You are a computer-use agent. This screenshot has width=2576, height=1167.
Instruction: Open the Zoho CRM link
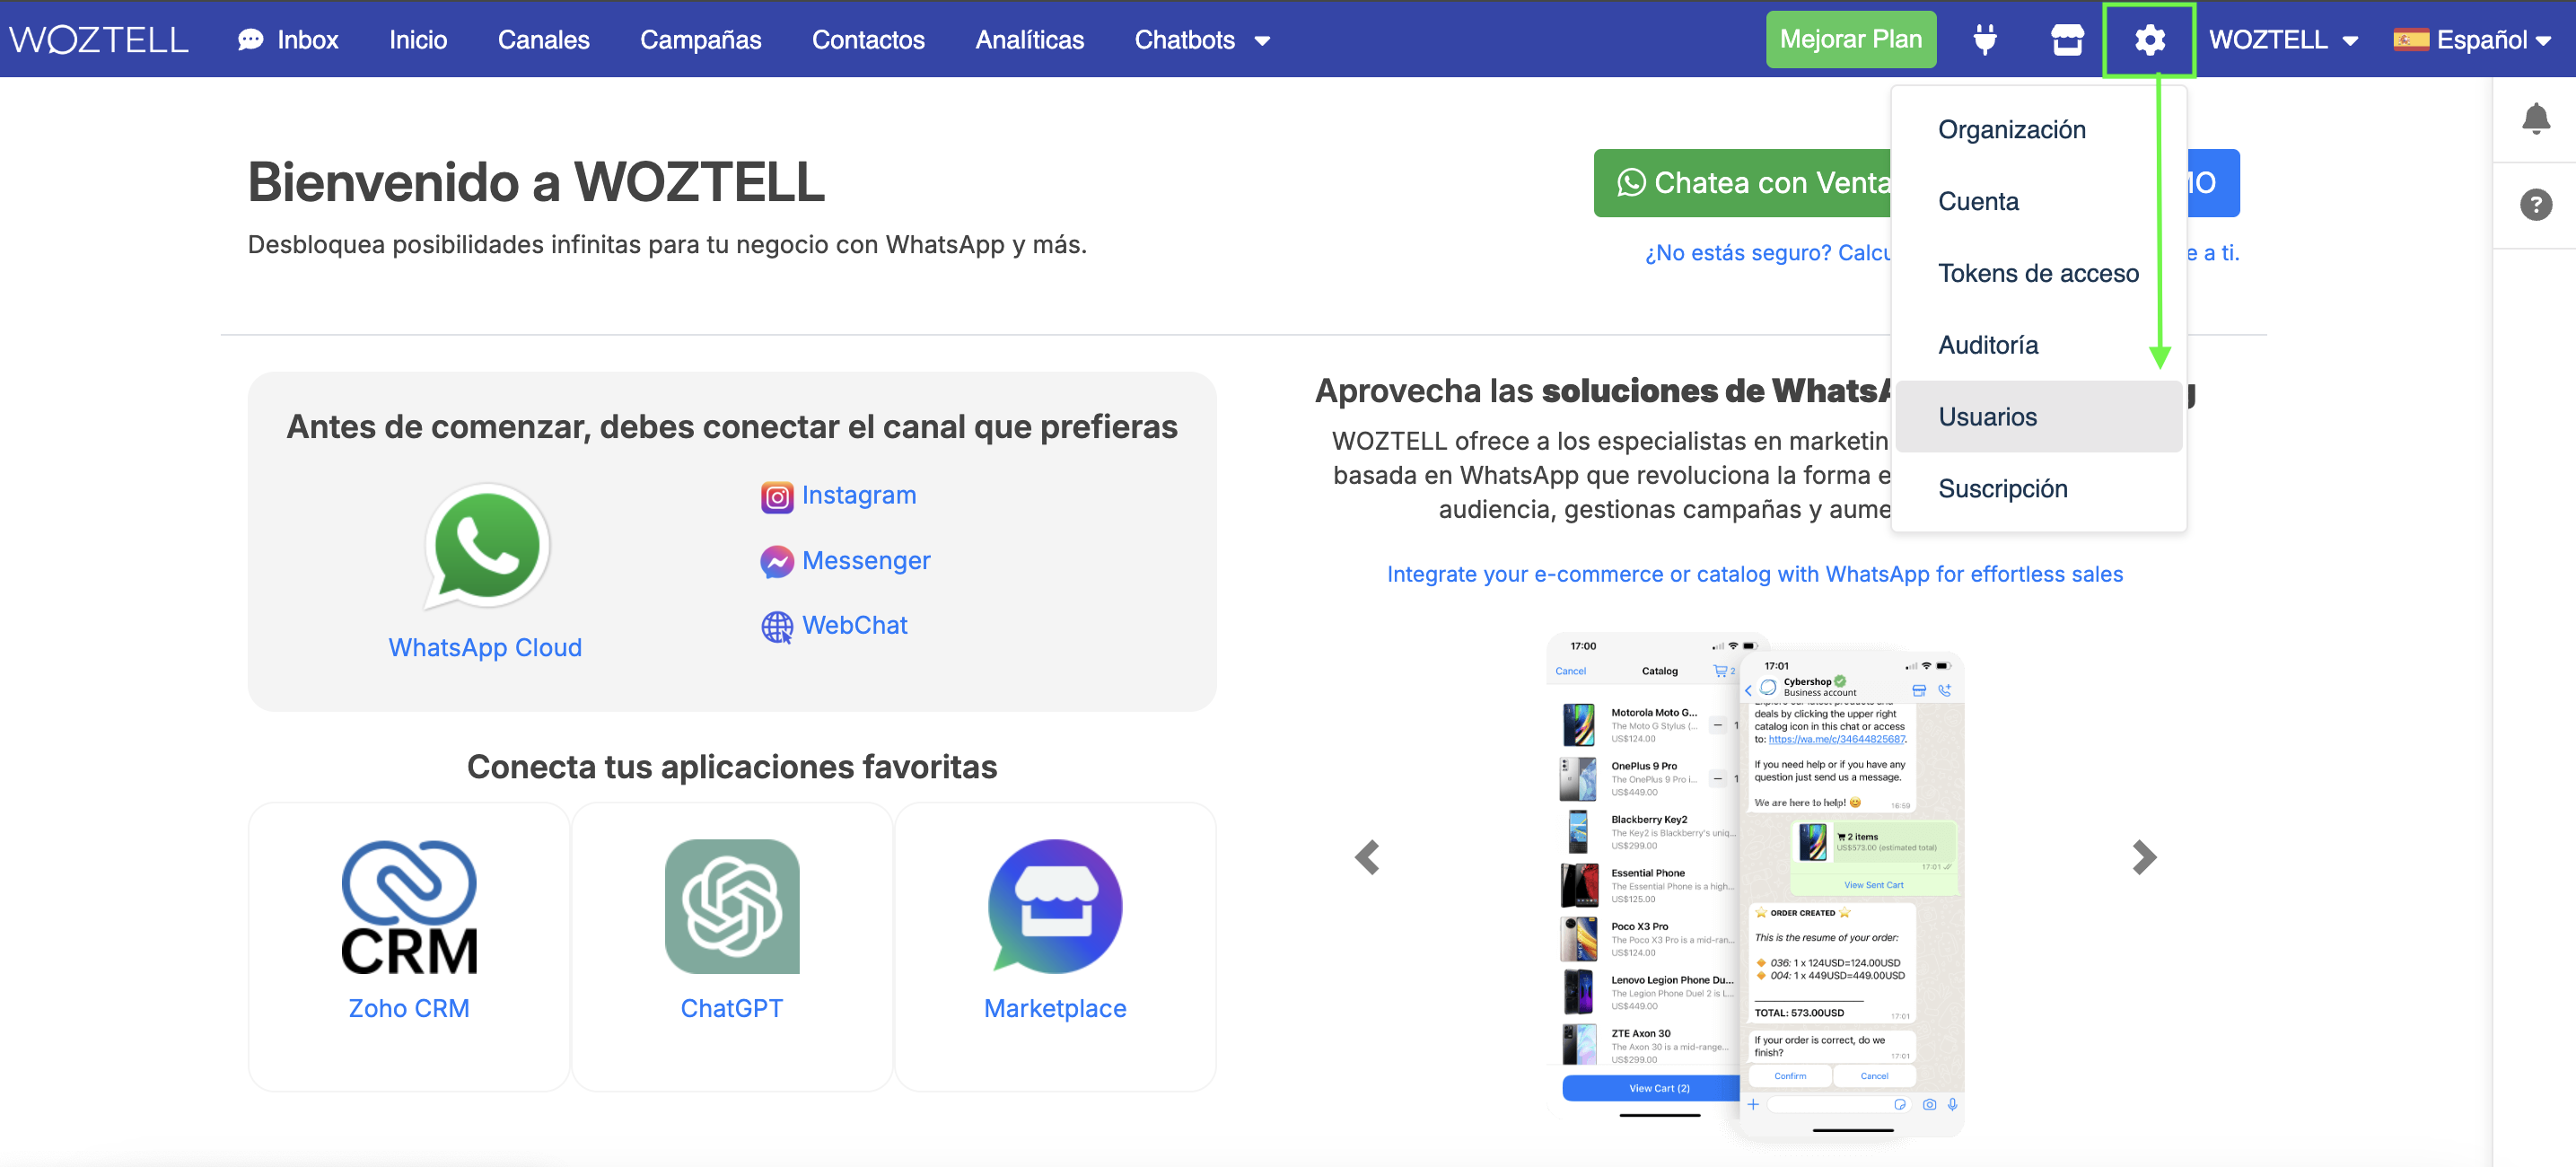409,1009
